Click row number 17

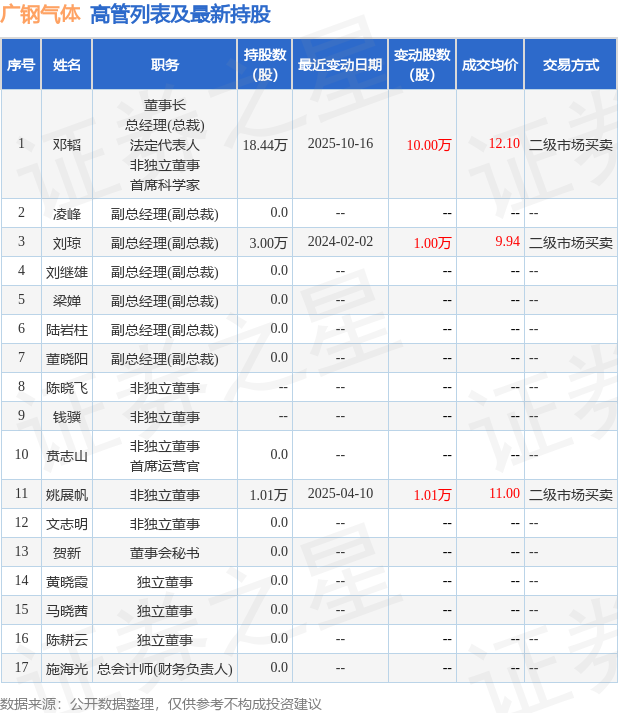tap(21, 668)
